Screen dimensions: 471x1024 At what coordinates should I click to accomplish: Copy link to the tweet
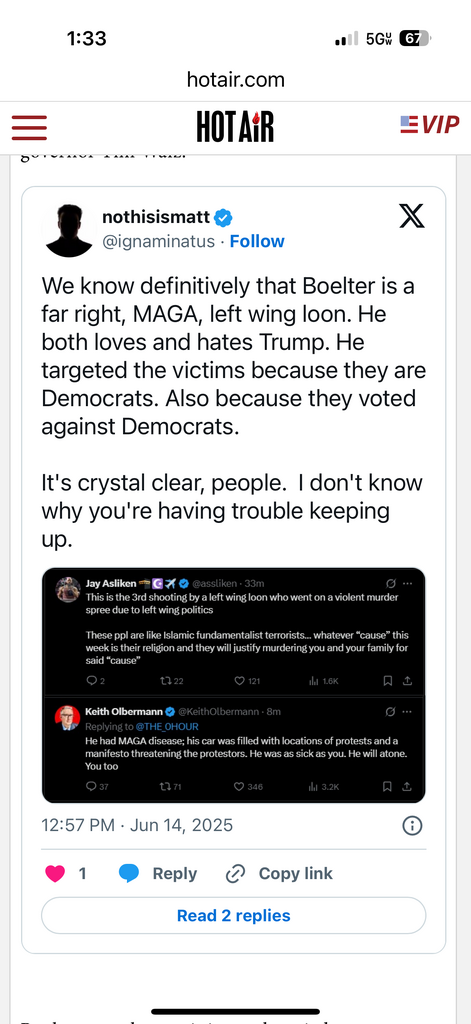(x=279, y=874)
